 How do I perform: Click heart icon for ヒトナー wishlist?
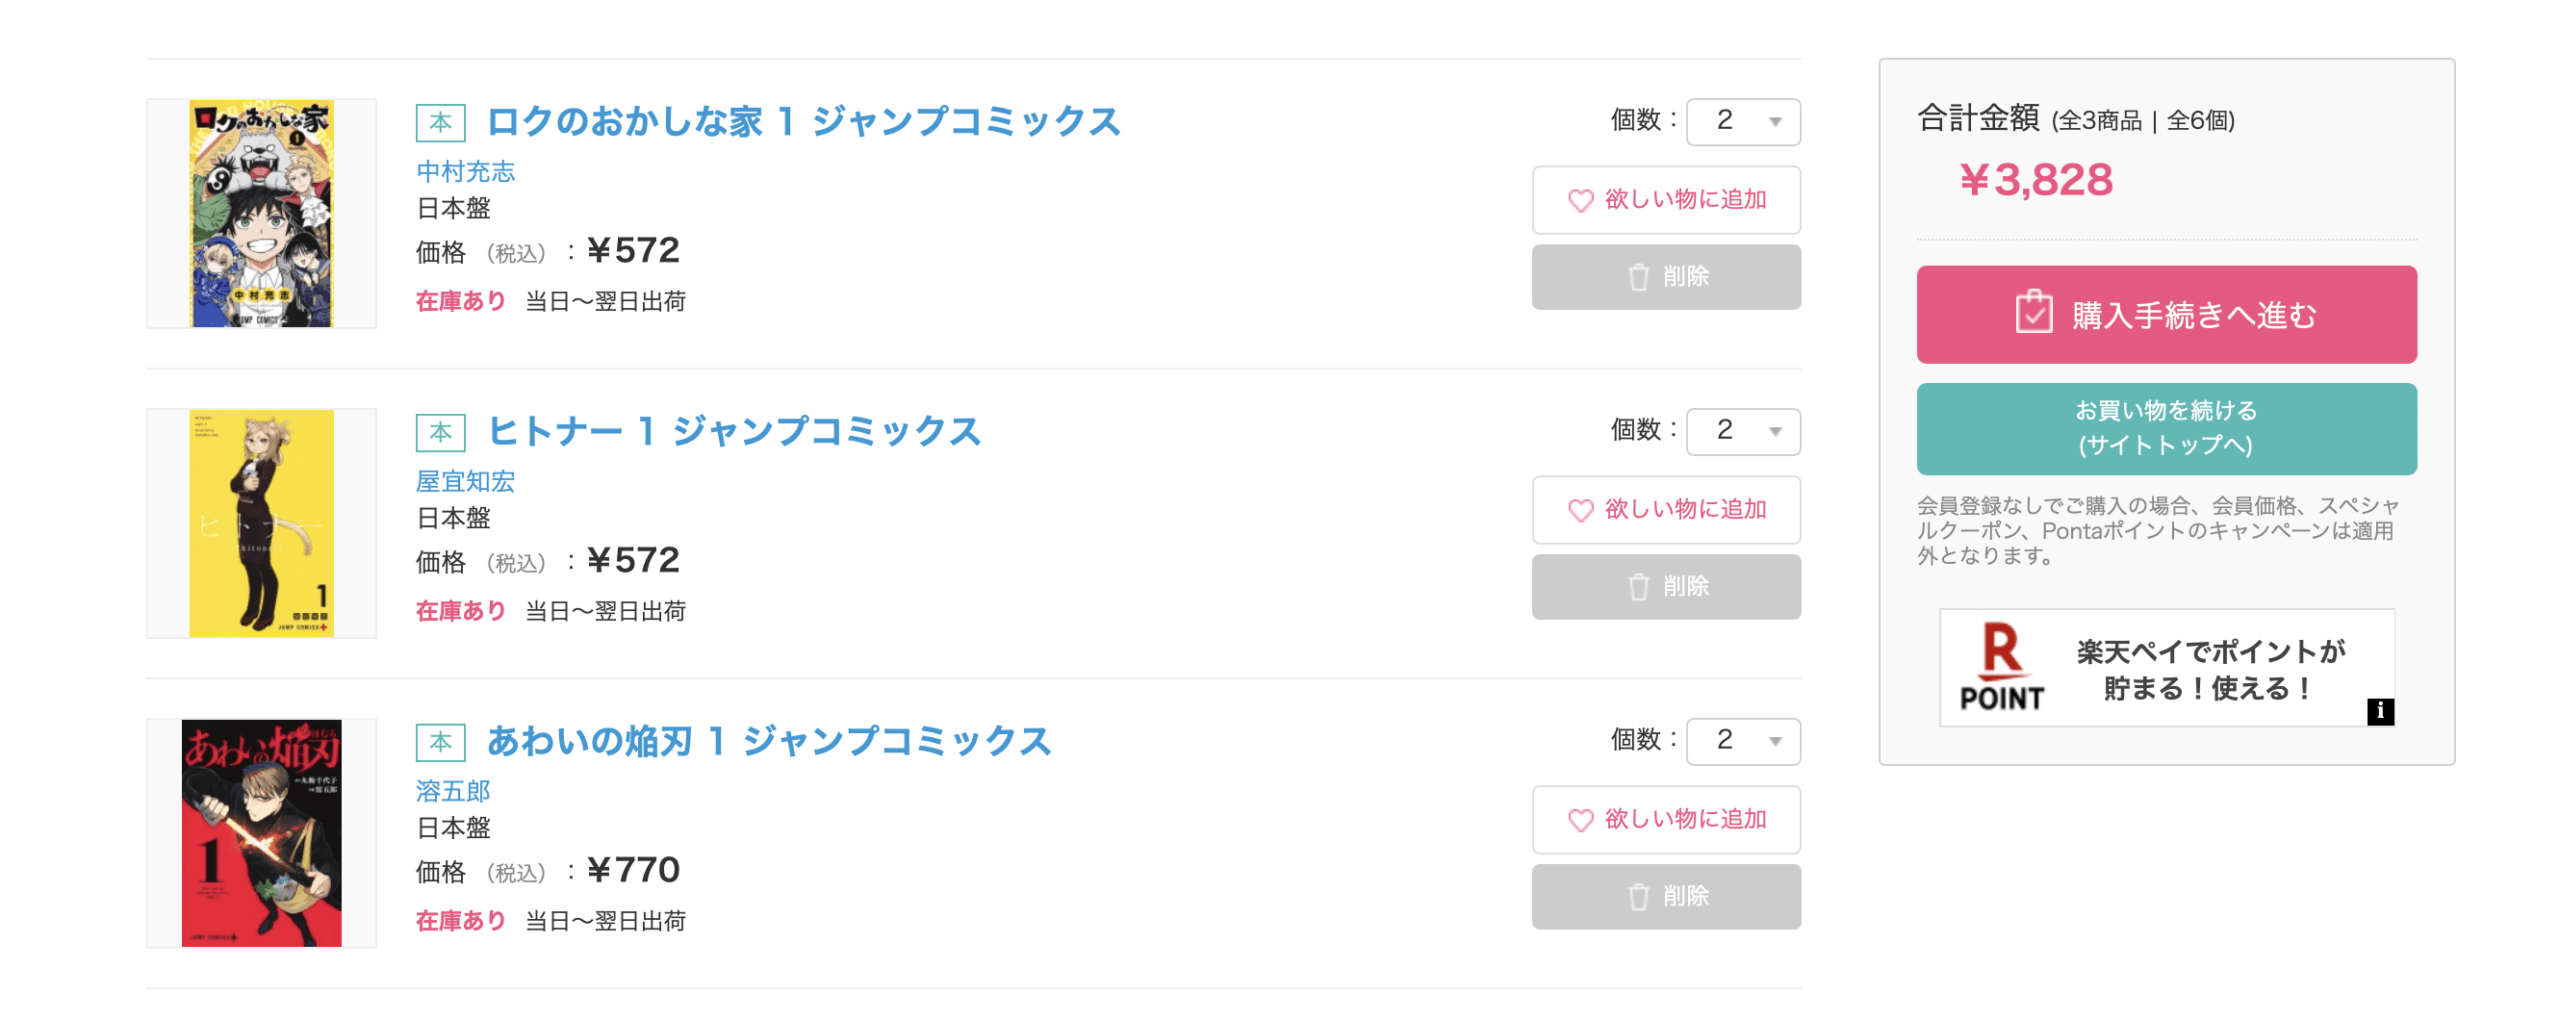pos(1579,510)
